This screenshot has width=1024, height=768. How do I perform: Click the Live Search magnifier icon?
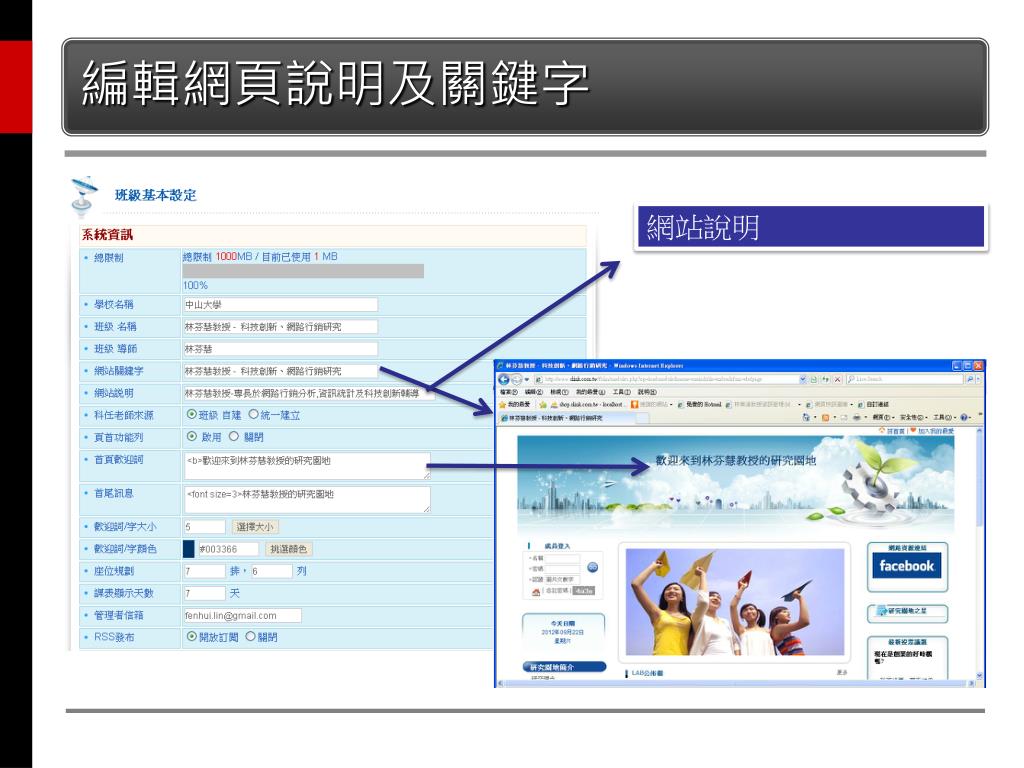[970, 379]
